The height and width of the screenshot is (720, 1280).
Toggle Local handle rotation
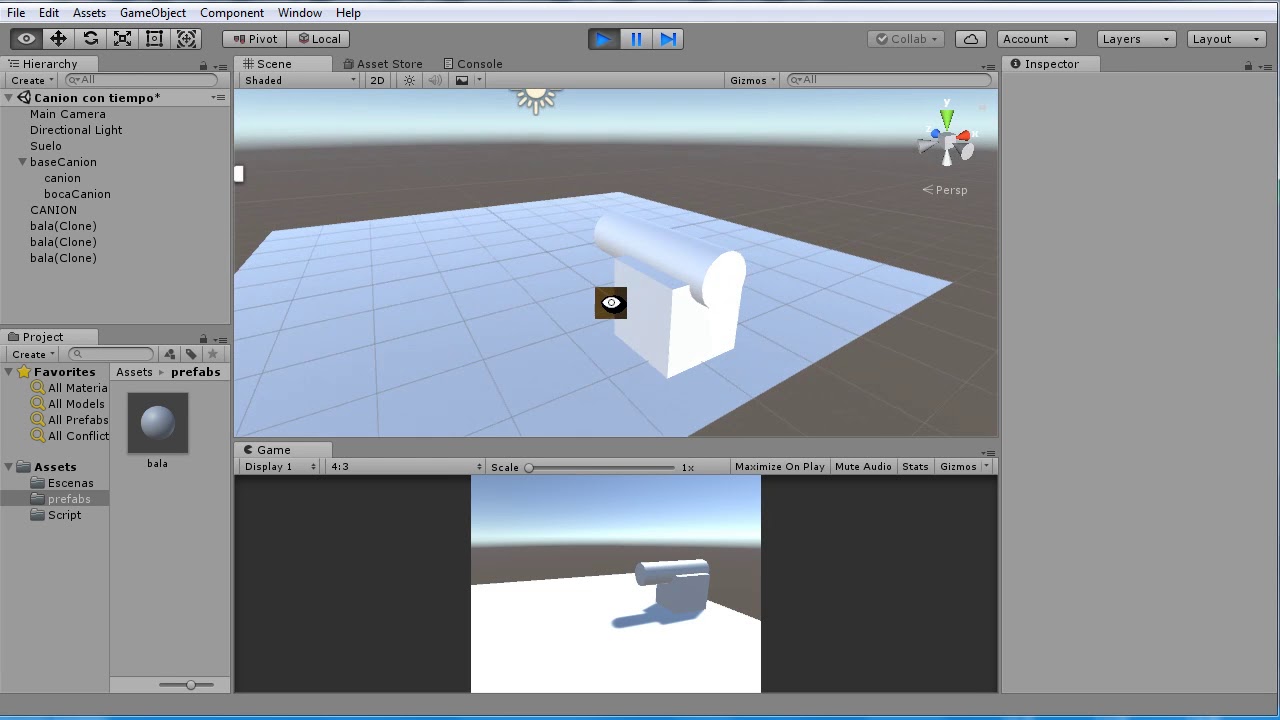tap(318, 39)
